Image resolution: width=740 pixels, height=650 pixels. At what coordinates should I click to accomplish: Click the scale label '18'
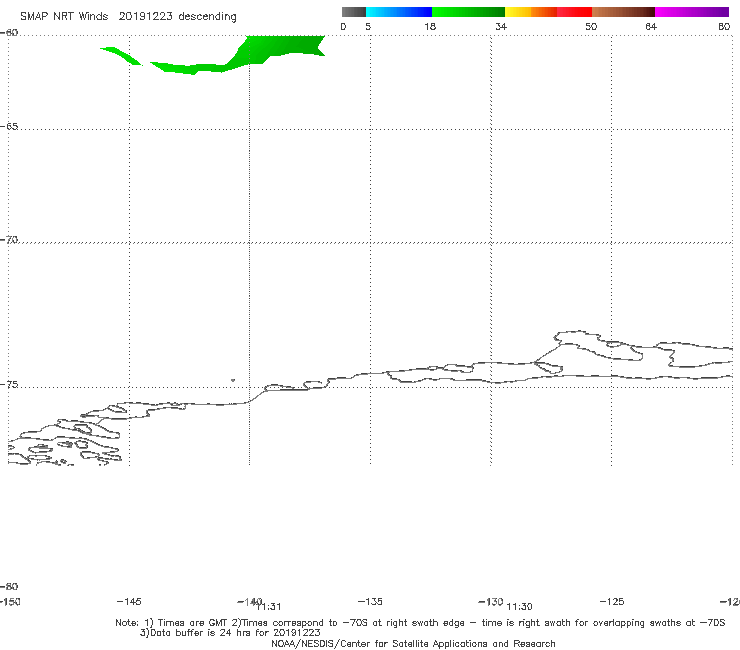430,26
